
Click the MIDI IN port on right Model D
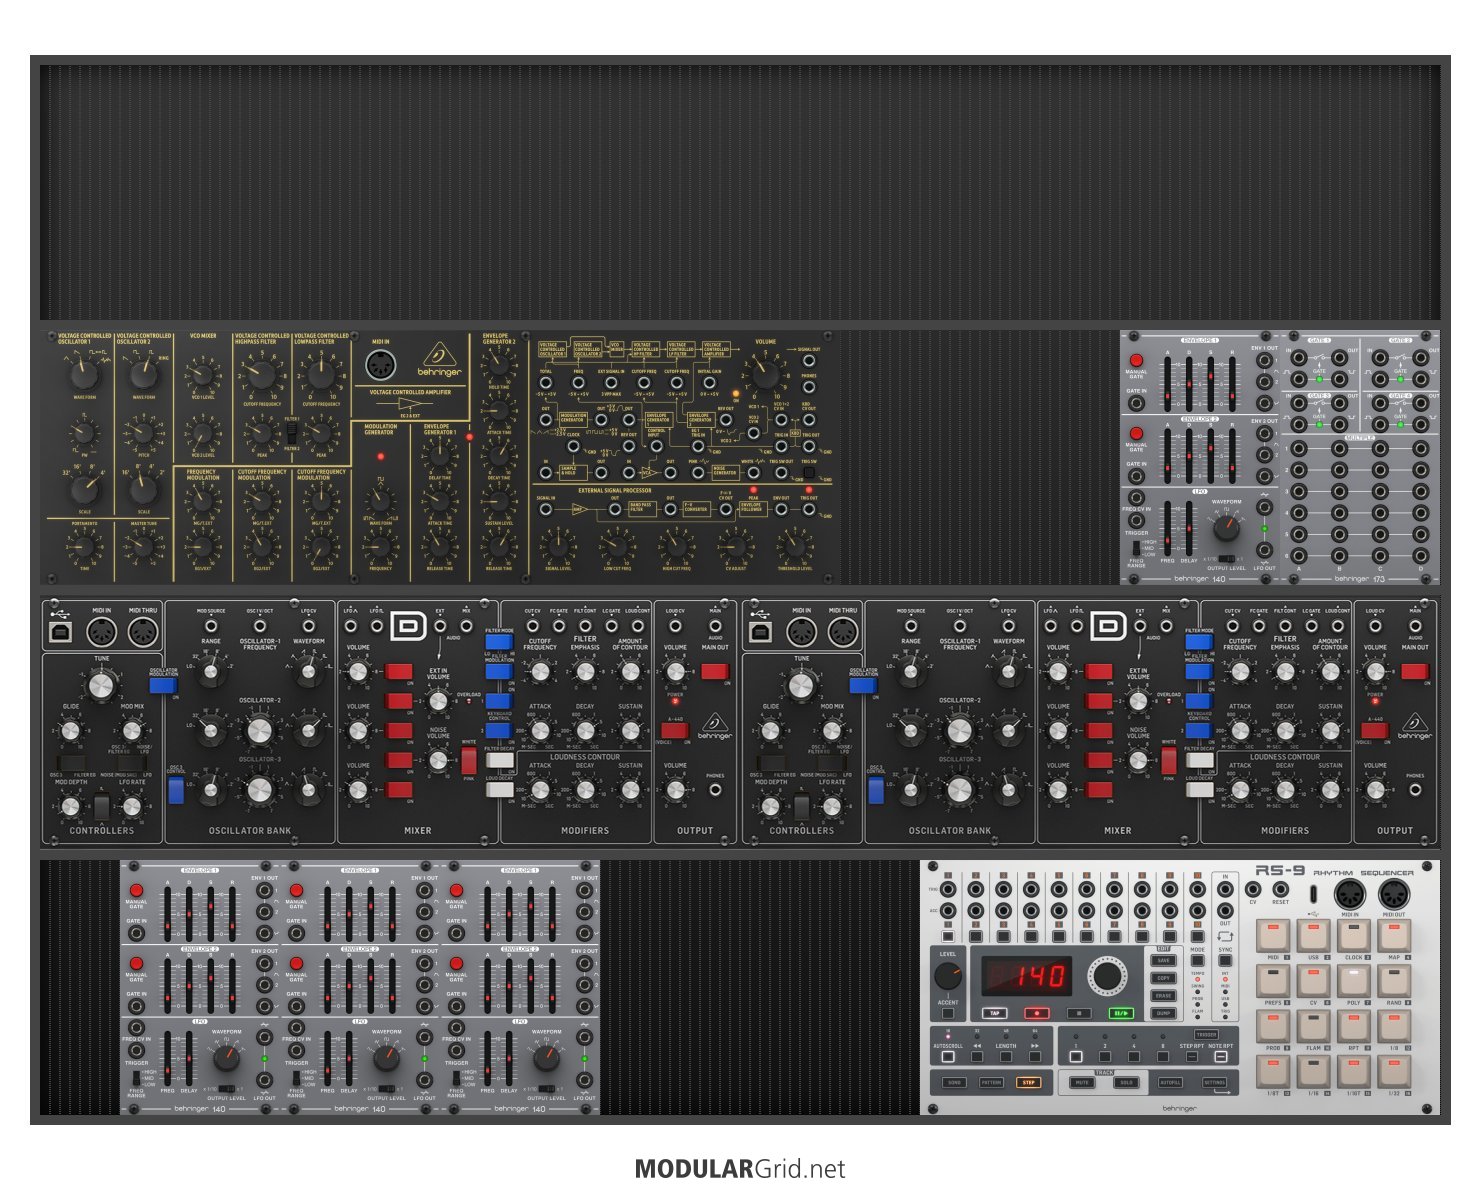(802, 632)
